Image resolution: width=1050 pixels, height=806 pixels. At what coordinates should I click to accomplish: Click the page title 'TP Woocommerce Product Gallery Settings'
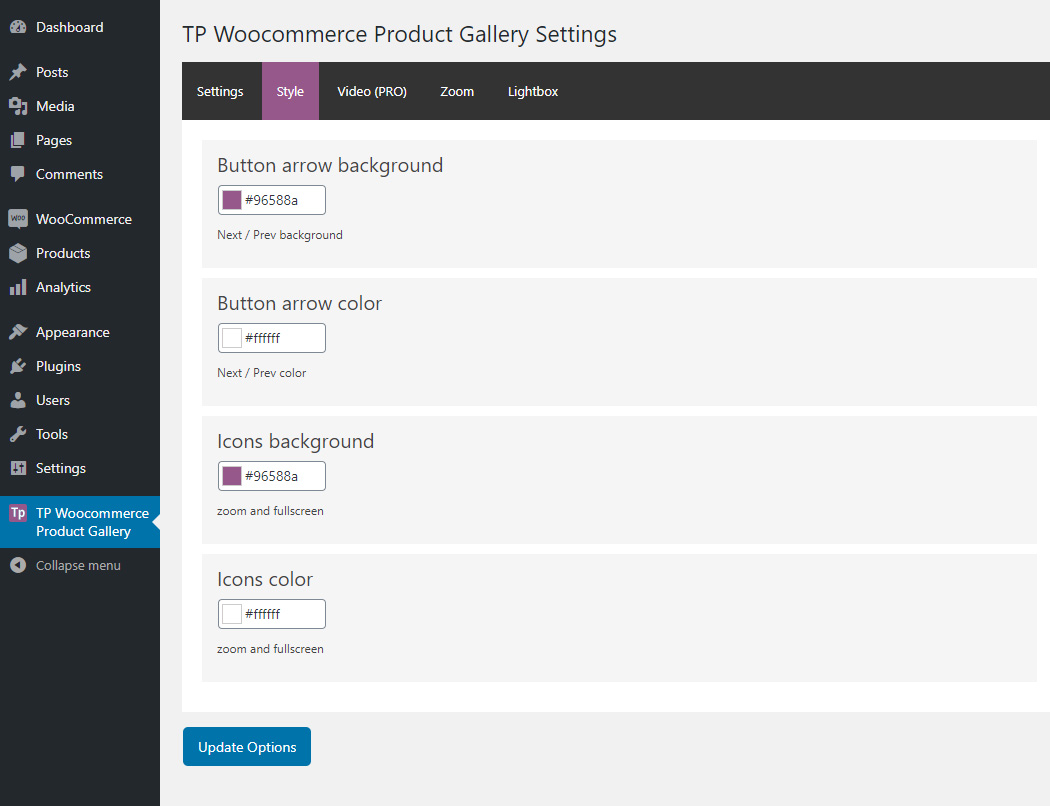[400, 34]
